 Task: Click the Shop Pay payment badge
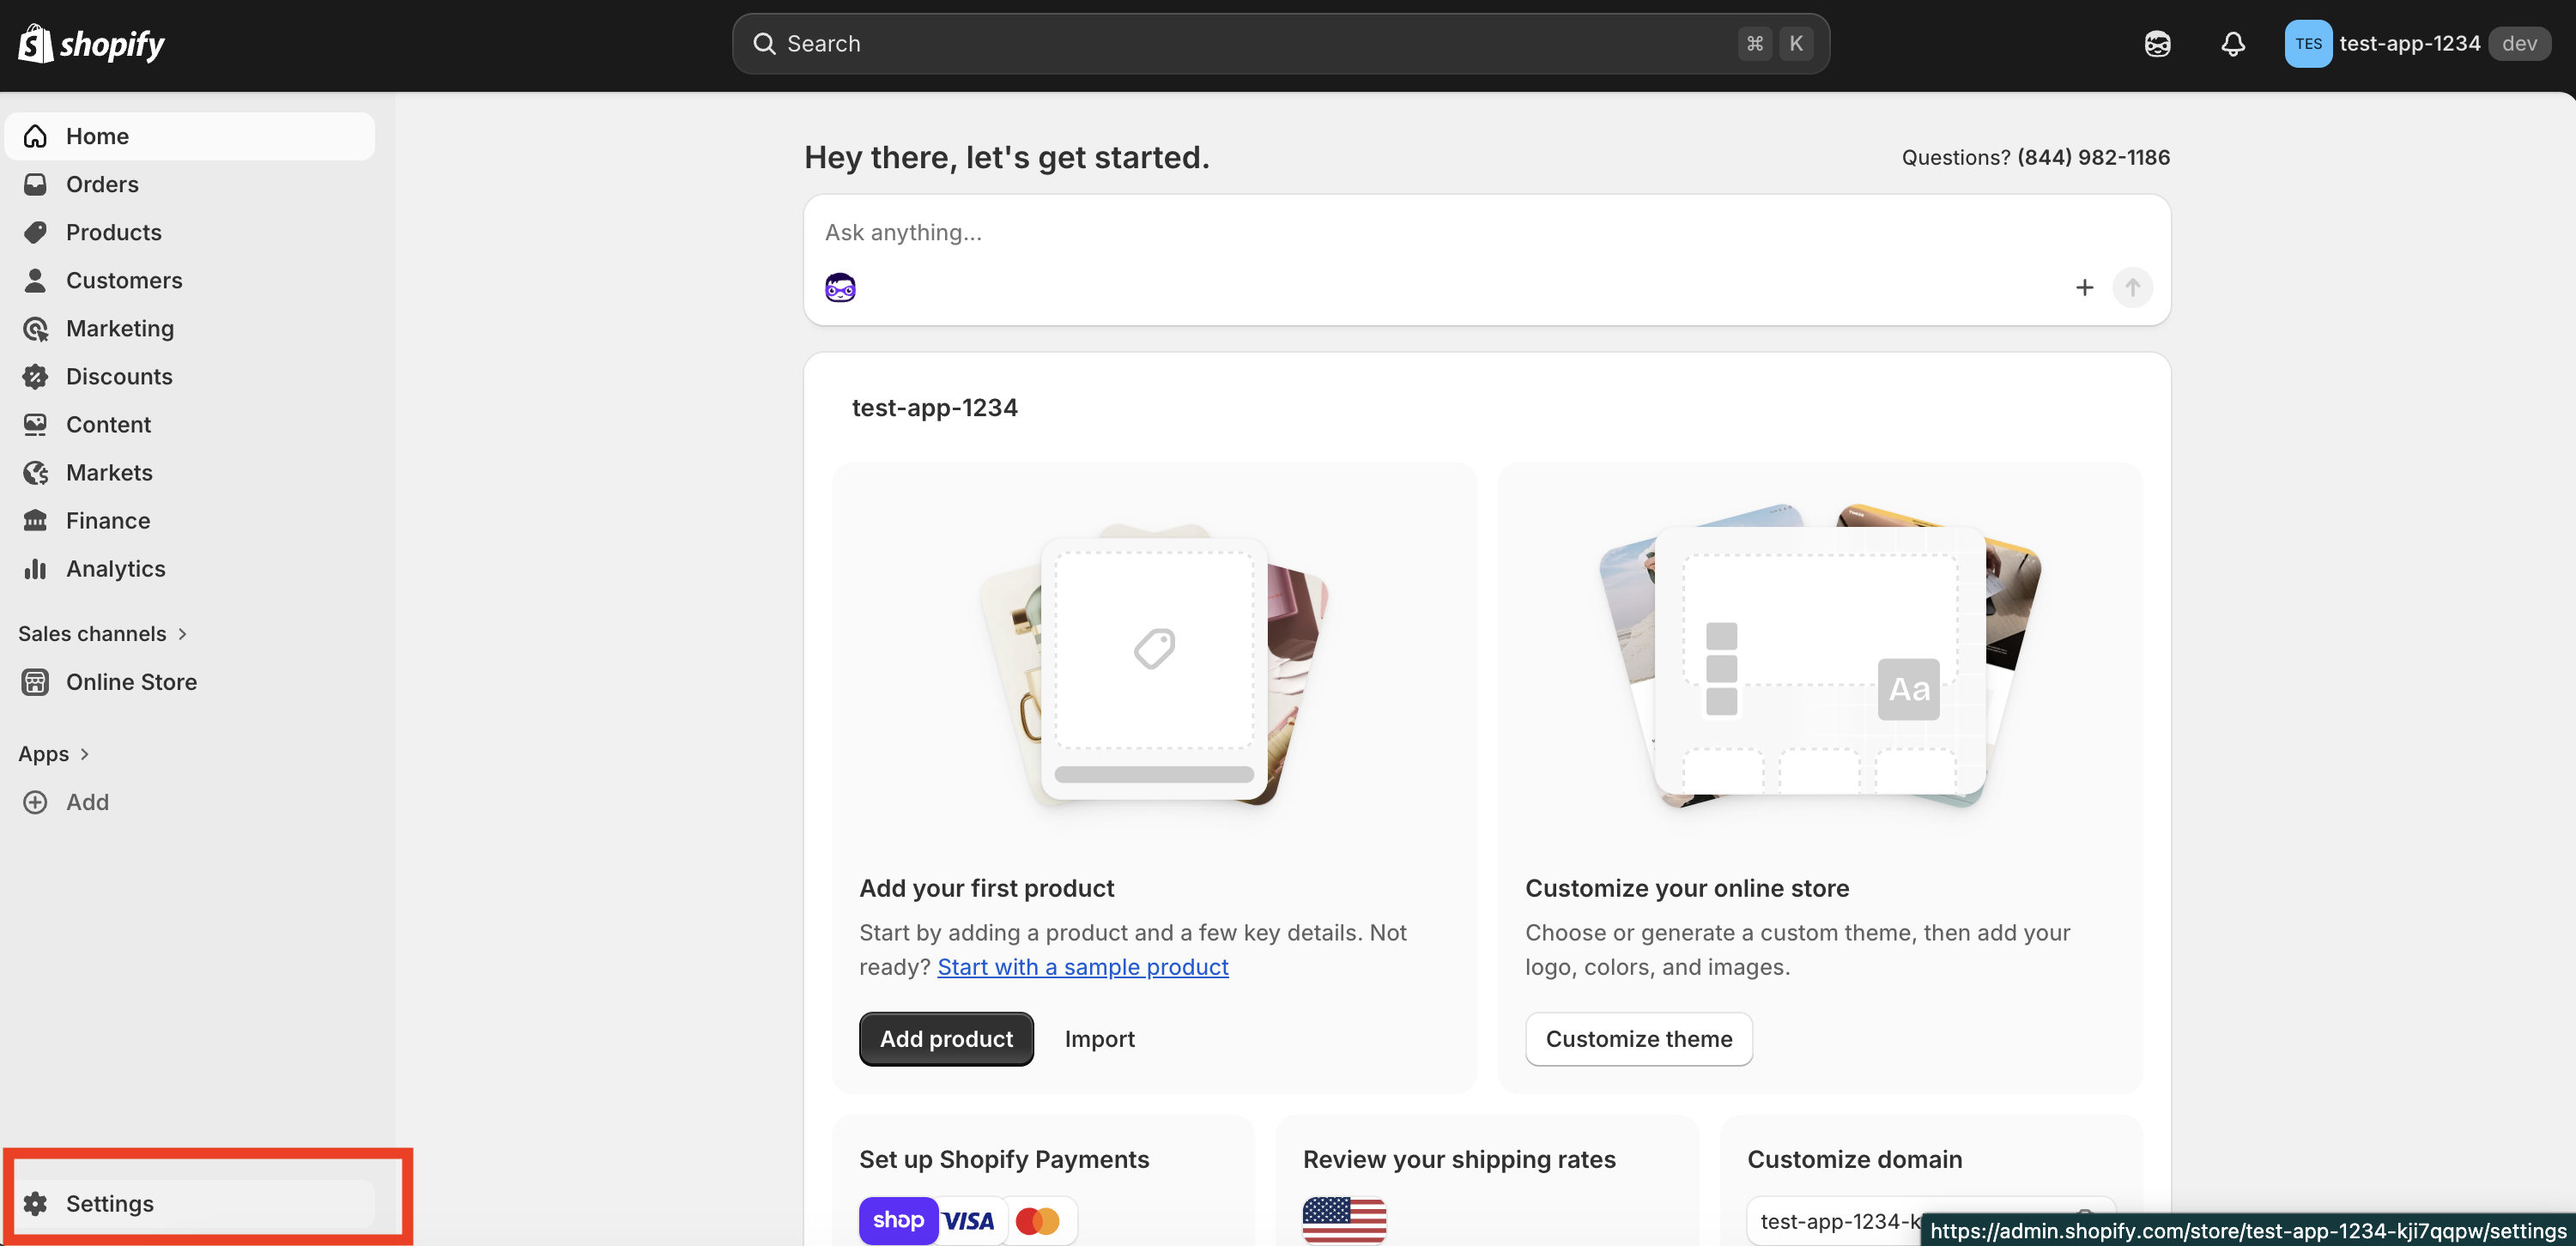click(x=898, y=1220)
